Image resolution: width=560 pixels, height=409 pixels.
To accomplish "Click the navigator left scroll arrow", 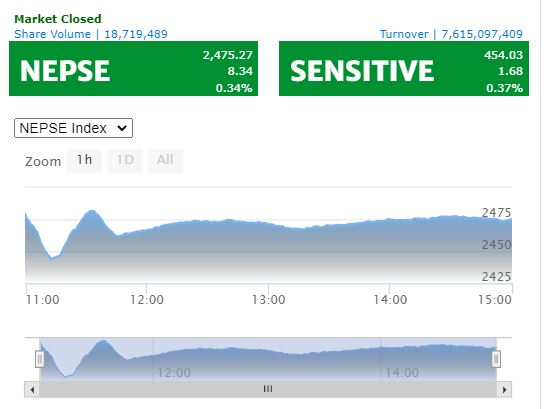I will (32, 389).
